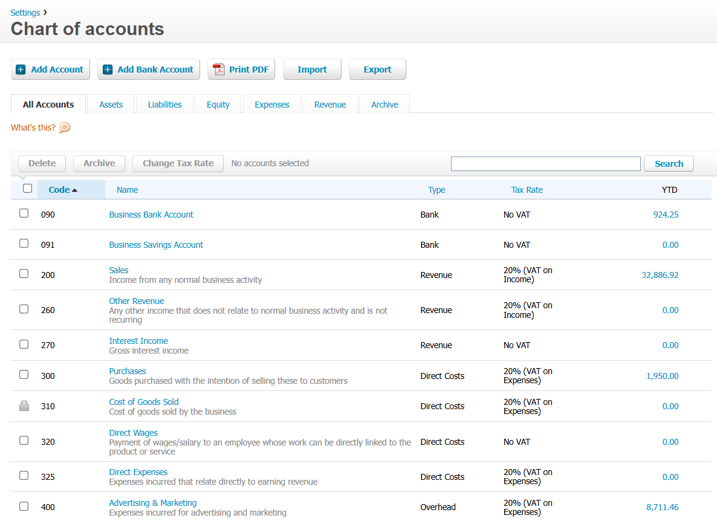Sort by the Code column header
Image resolution: width=717 pixels, height=521 pixels.
click(x=59, y=190)
